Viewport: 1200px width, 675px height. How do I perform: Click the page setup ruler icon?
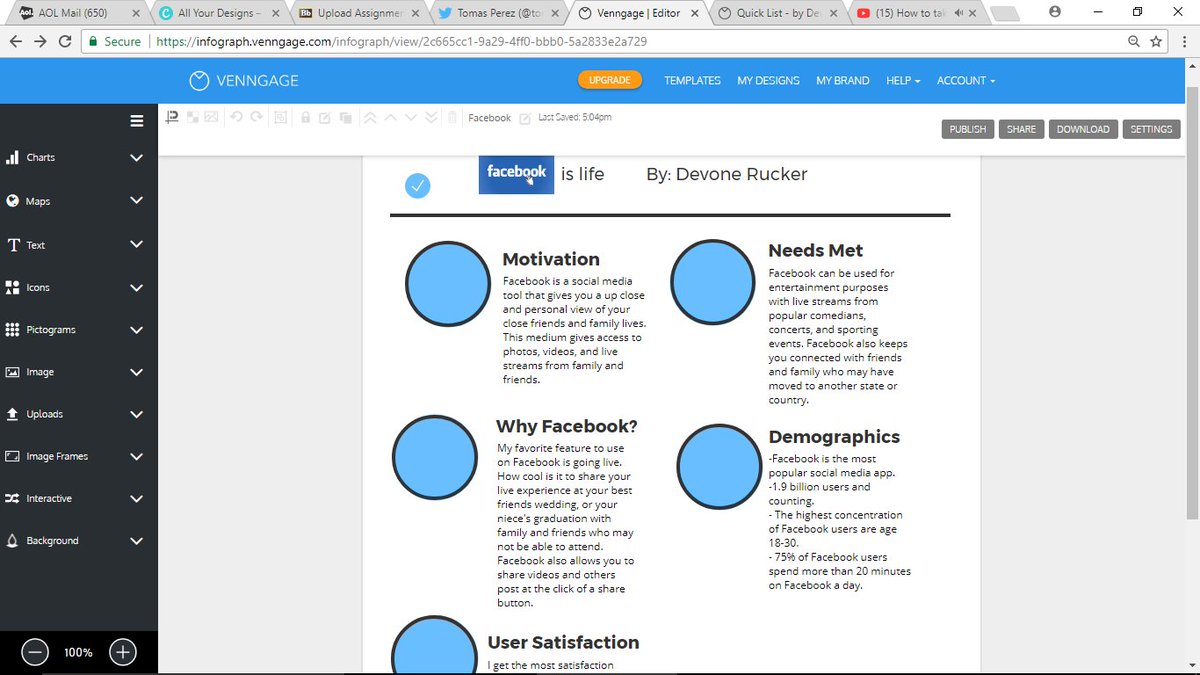click(x=172, y=117)
